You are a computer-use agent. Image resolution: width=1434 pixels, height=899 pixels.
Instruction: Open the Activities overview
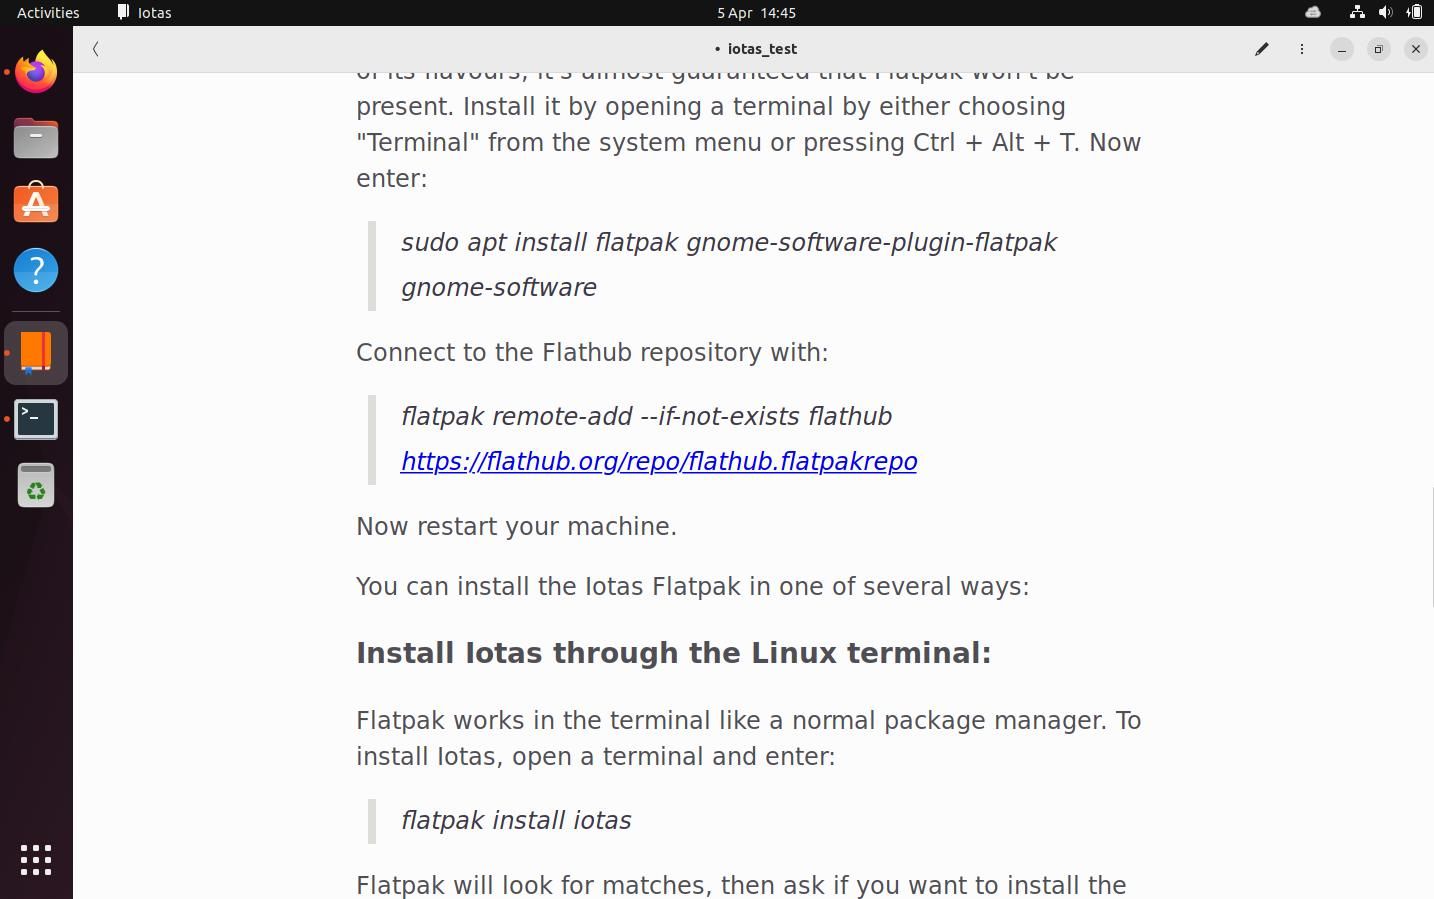pos(48,13)
